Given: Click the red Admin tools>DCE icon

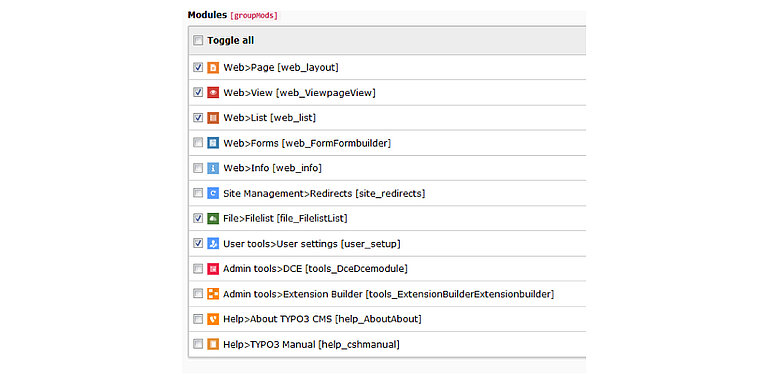Looking at the screenshot, I should pyautogui.click(x=213, y=269).
